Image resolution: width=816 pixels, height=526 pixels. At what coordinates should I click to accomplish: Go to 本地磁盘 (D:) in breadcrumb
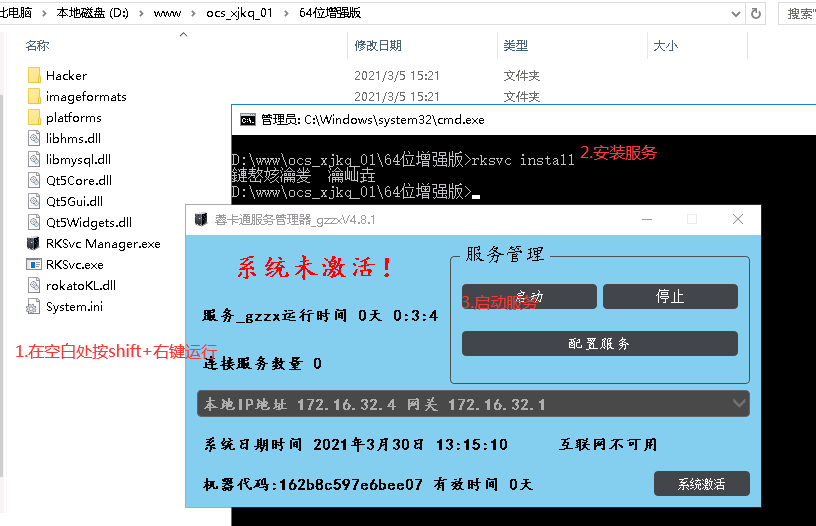pos(93,14)
